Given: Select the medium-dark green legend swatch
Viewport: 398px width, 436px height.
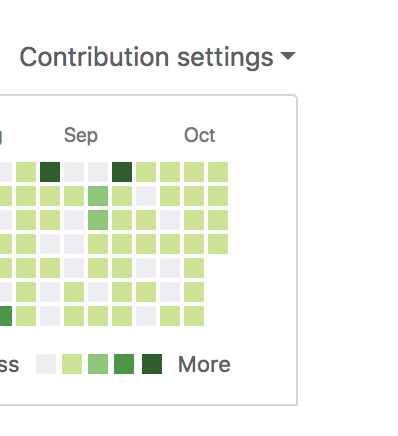Looking at the screenshot, I should (x=124, y=364).
